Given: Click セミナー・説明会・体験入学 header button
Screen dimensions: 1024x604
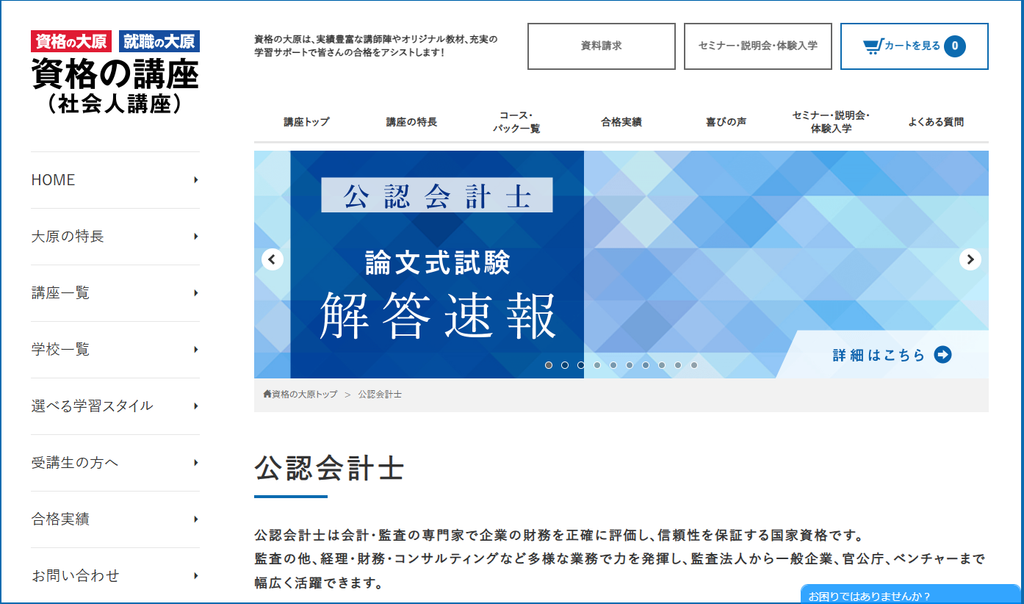Looking at the screenshot, I should coord(758,46).
